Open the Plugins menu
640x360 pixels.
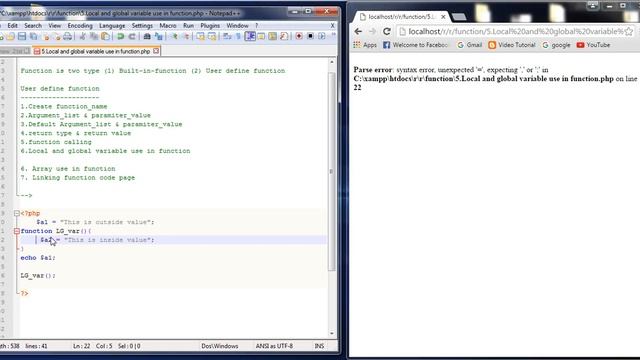210,25
